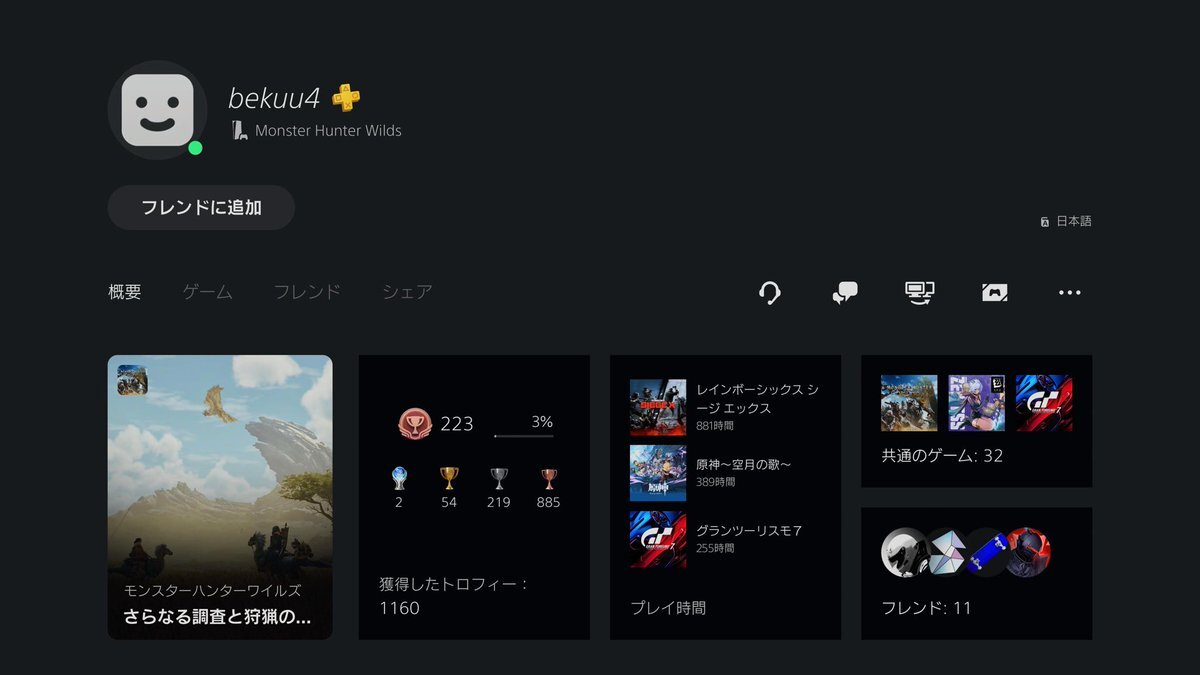Switch to the 概要 tab
Image resolution: width=1200 pixels, height=675 pixels.
tap(125, 292)
